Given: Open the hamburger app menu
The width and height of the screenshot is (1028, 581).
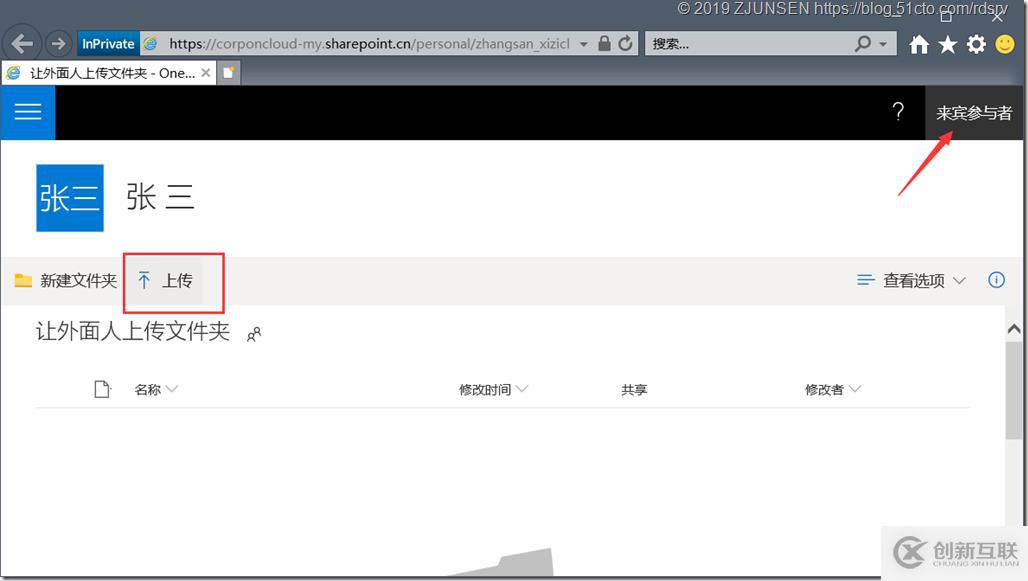Looking at the screenshot, I should click(28, 112).
